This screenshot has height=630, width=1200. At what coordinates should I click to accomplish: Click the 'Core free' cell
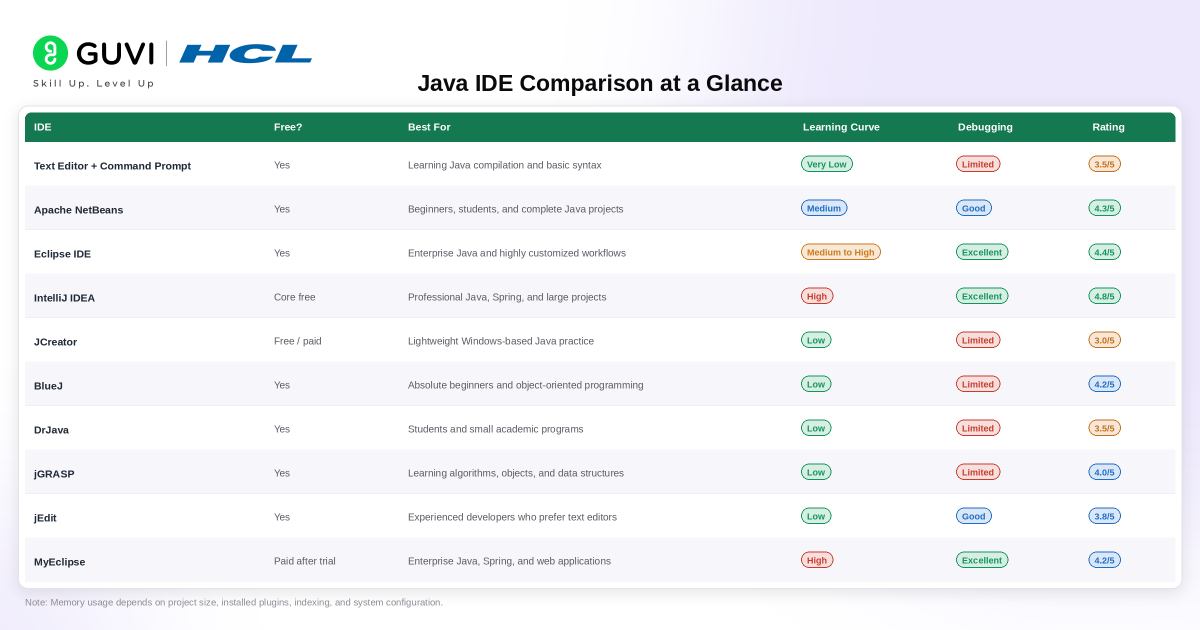(x=295, y=297)
